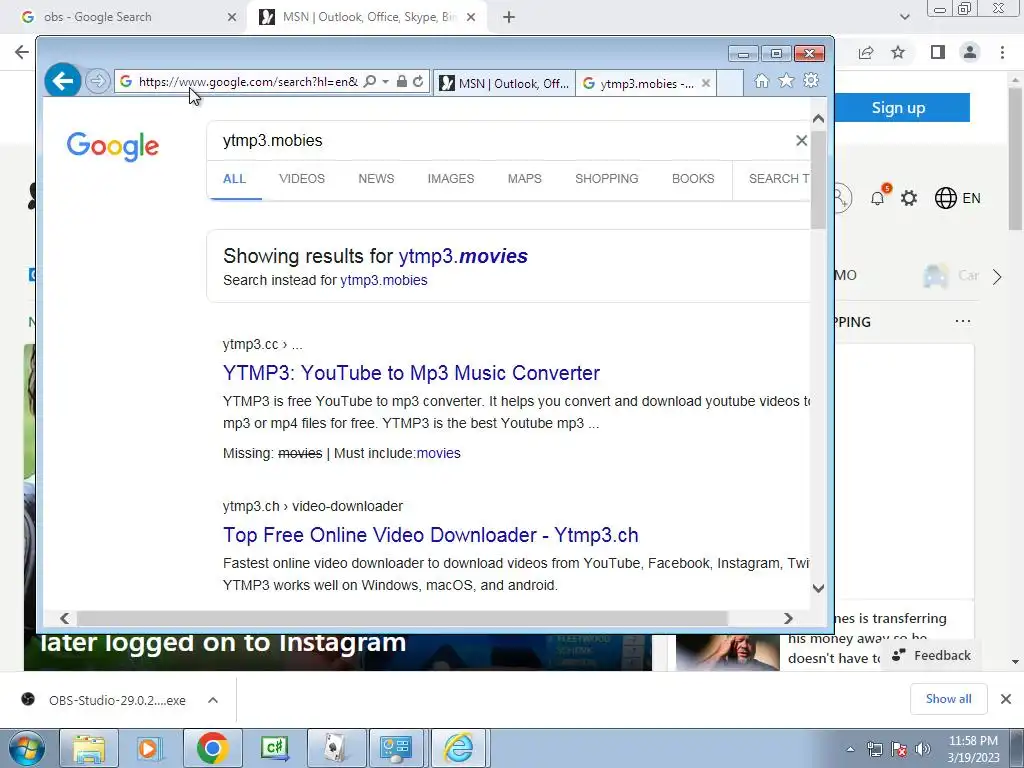Open MSN settings gear
This screenshot has width=1024, height=768.
click(908, 198)
